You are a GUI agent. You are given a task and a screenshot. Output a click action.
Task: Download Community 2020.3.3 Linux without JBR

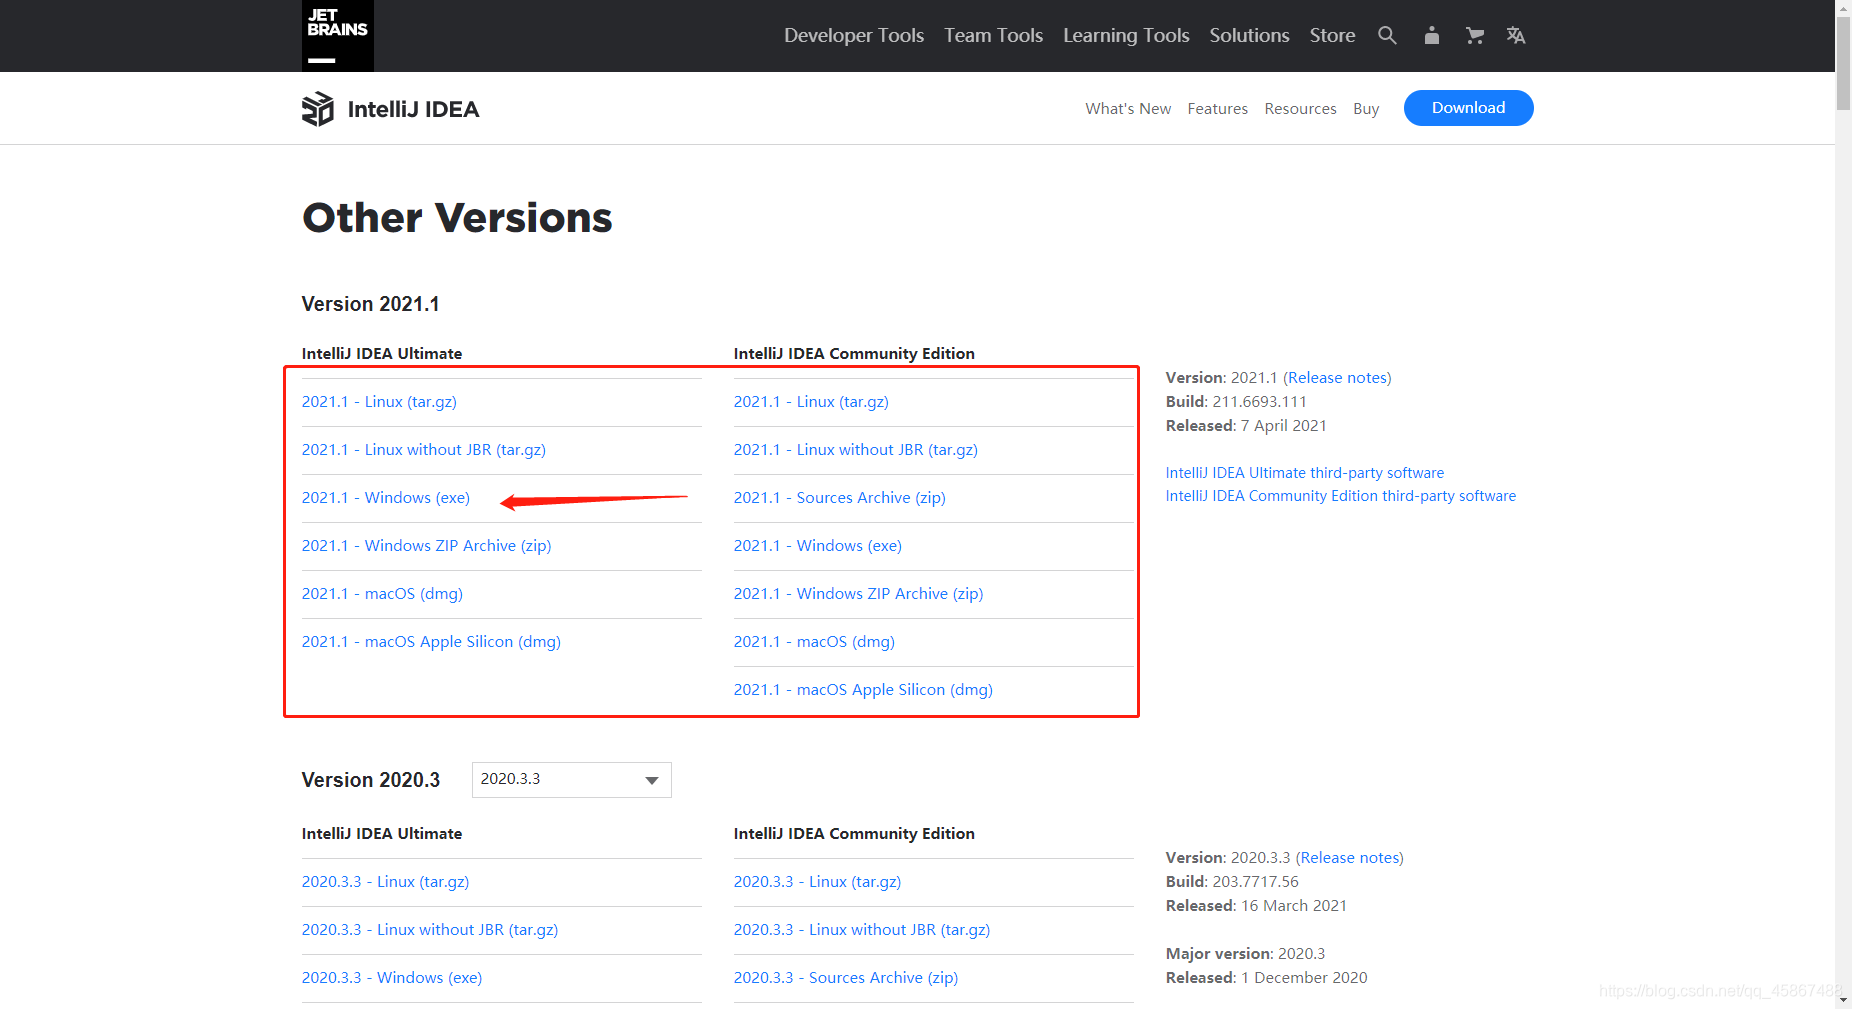(862, 929)
